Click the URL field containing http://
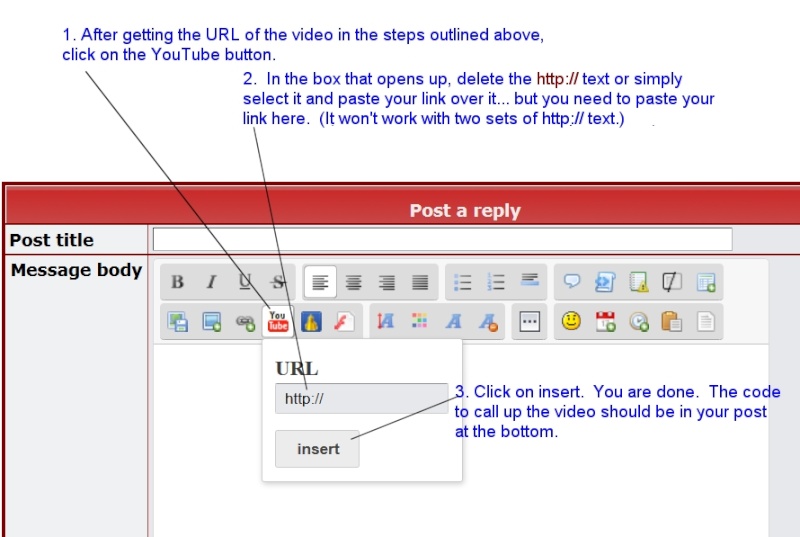Image resolution: width=800 pixels, height=537 pixels. click(362, 398)
